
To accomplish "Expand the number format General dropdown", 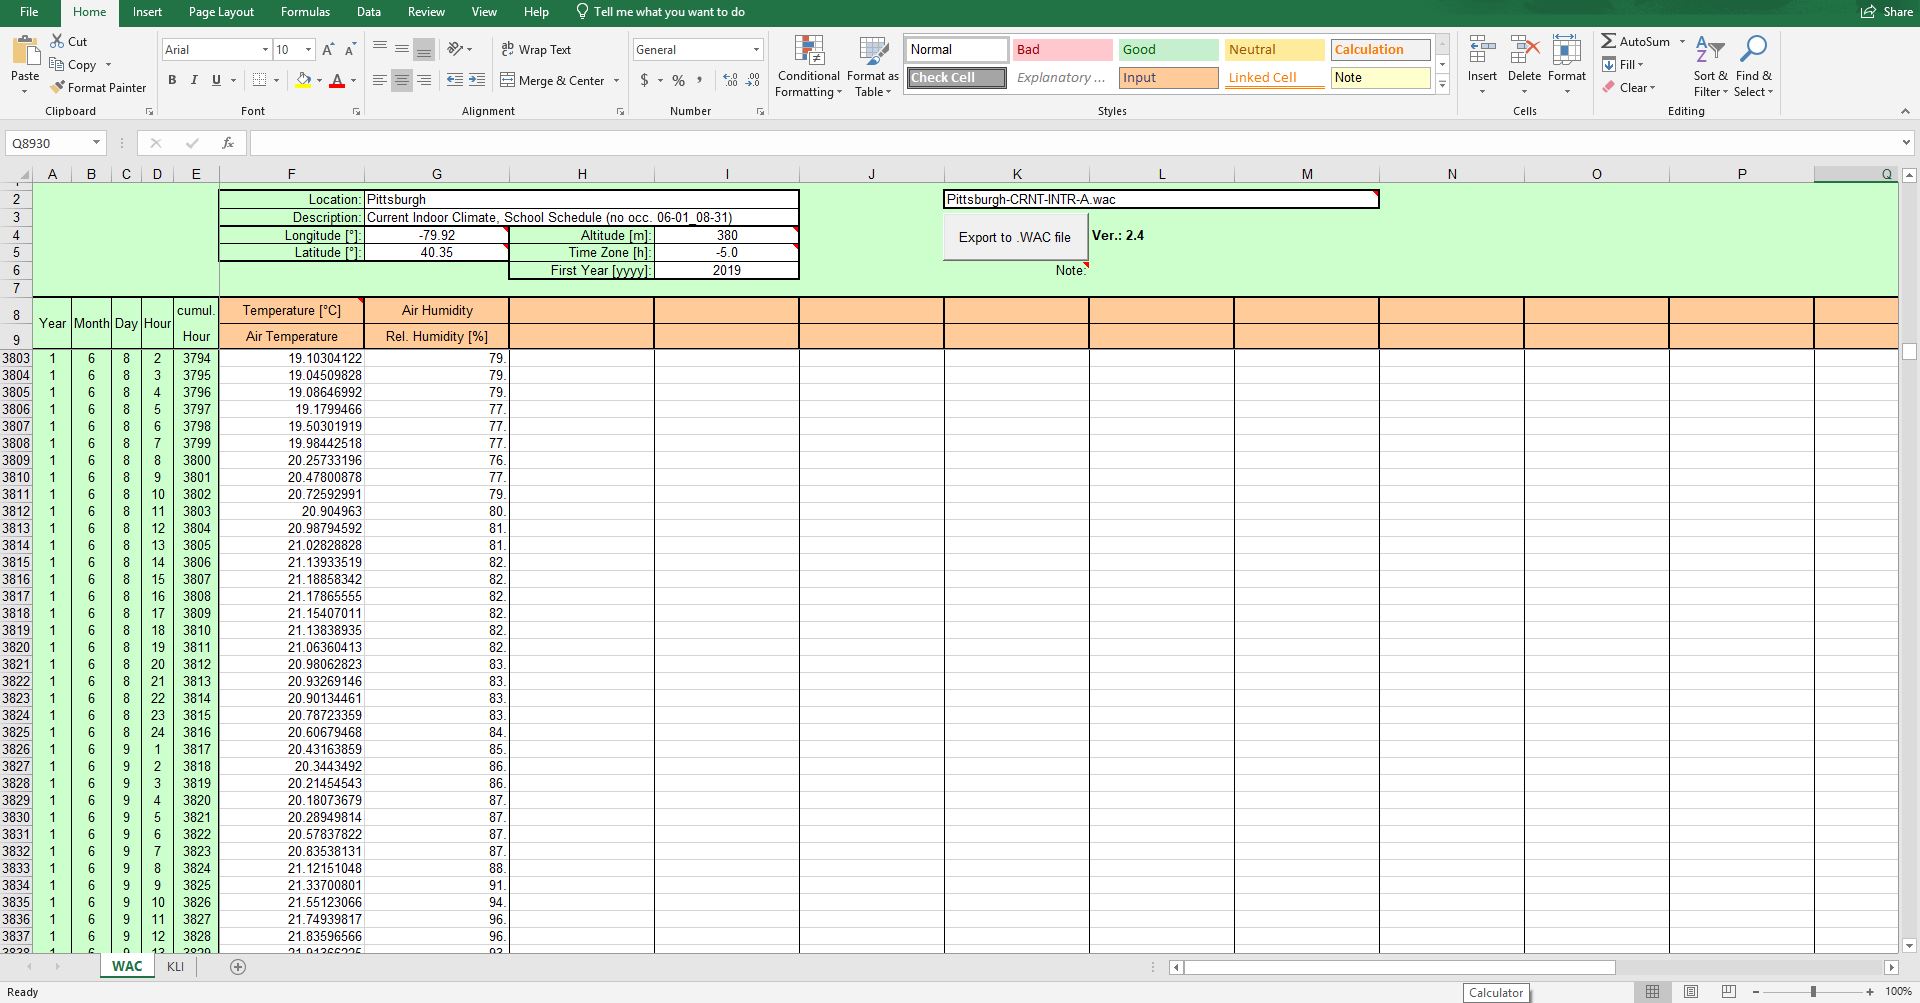I will click(x=756, y=49).
